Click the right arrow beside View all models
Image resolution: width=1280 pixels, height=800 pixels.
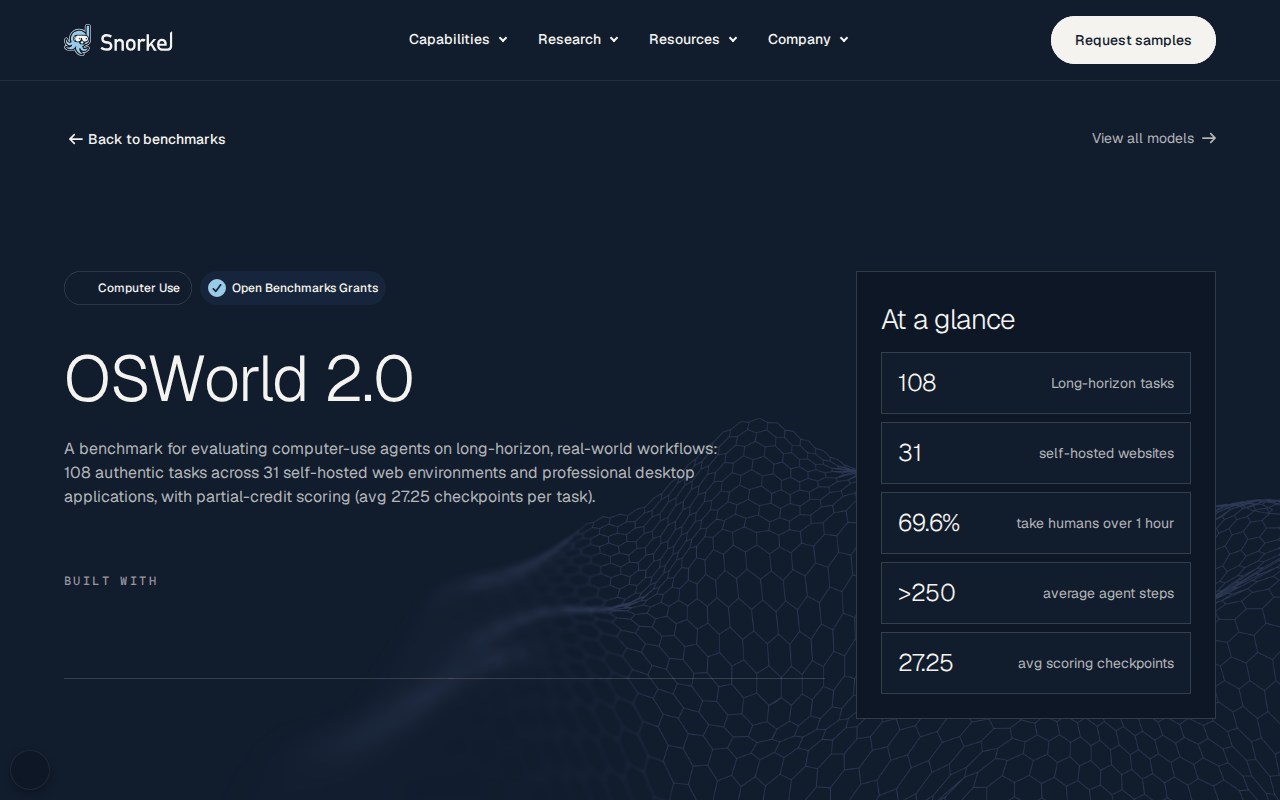pyautogui.click(x=1209, y=138)
